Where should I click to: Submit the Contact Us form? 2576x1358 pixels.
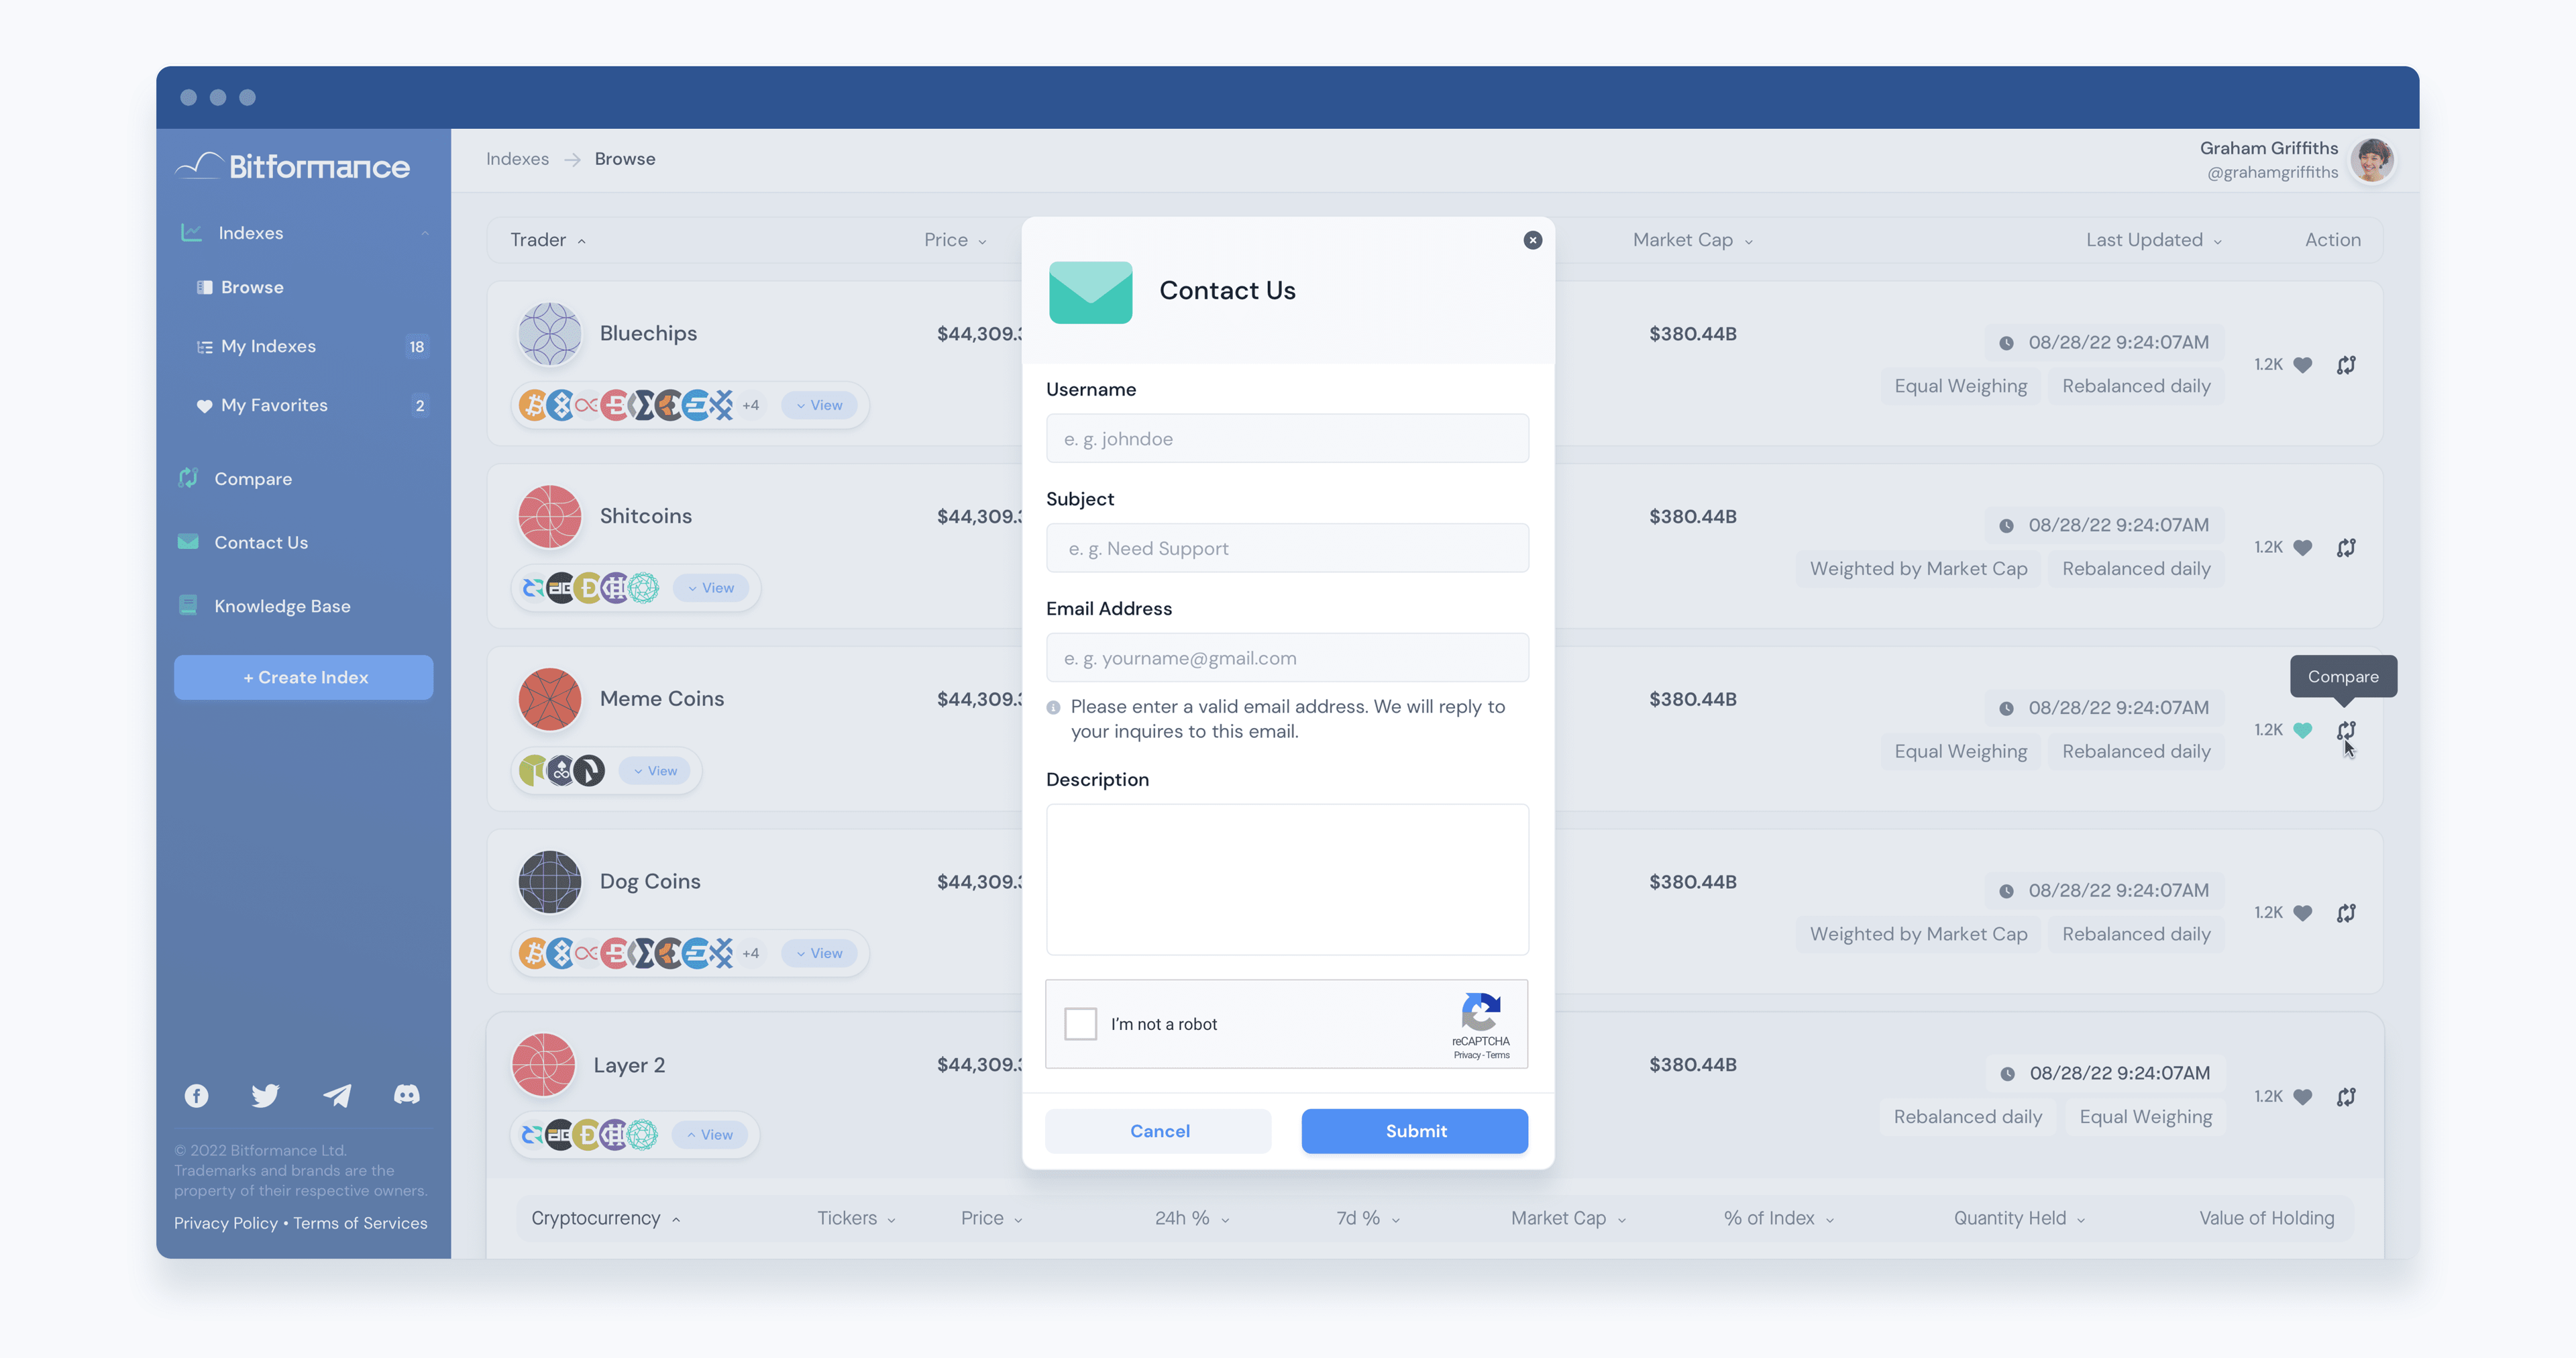click(x=1414, y=1131)
